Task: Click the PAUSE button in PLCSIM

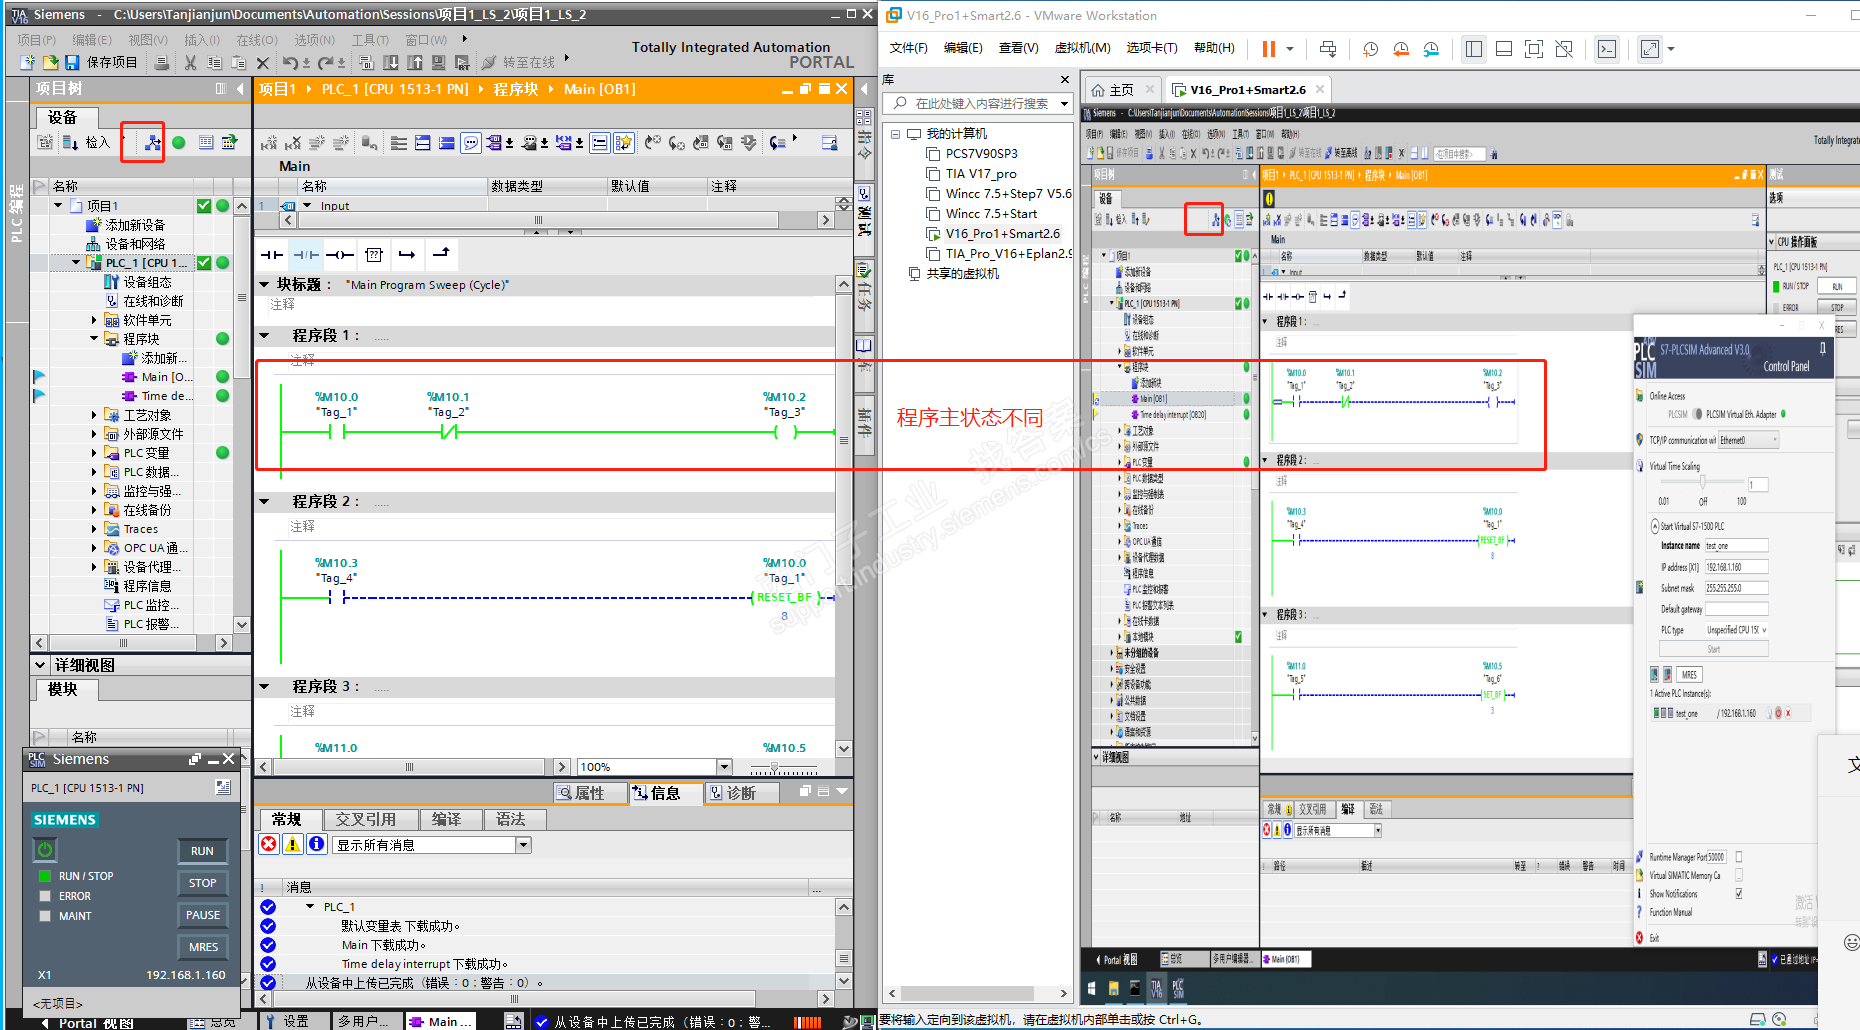Action: point(203,915)
